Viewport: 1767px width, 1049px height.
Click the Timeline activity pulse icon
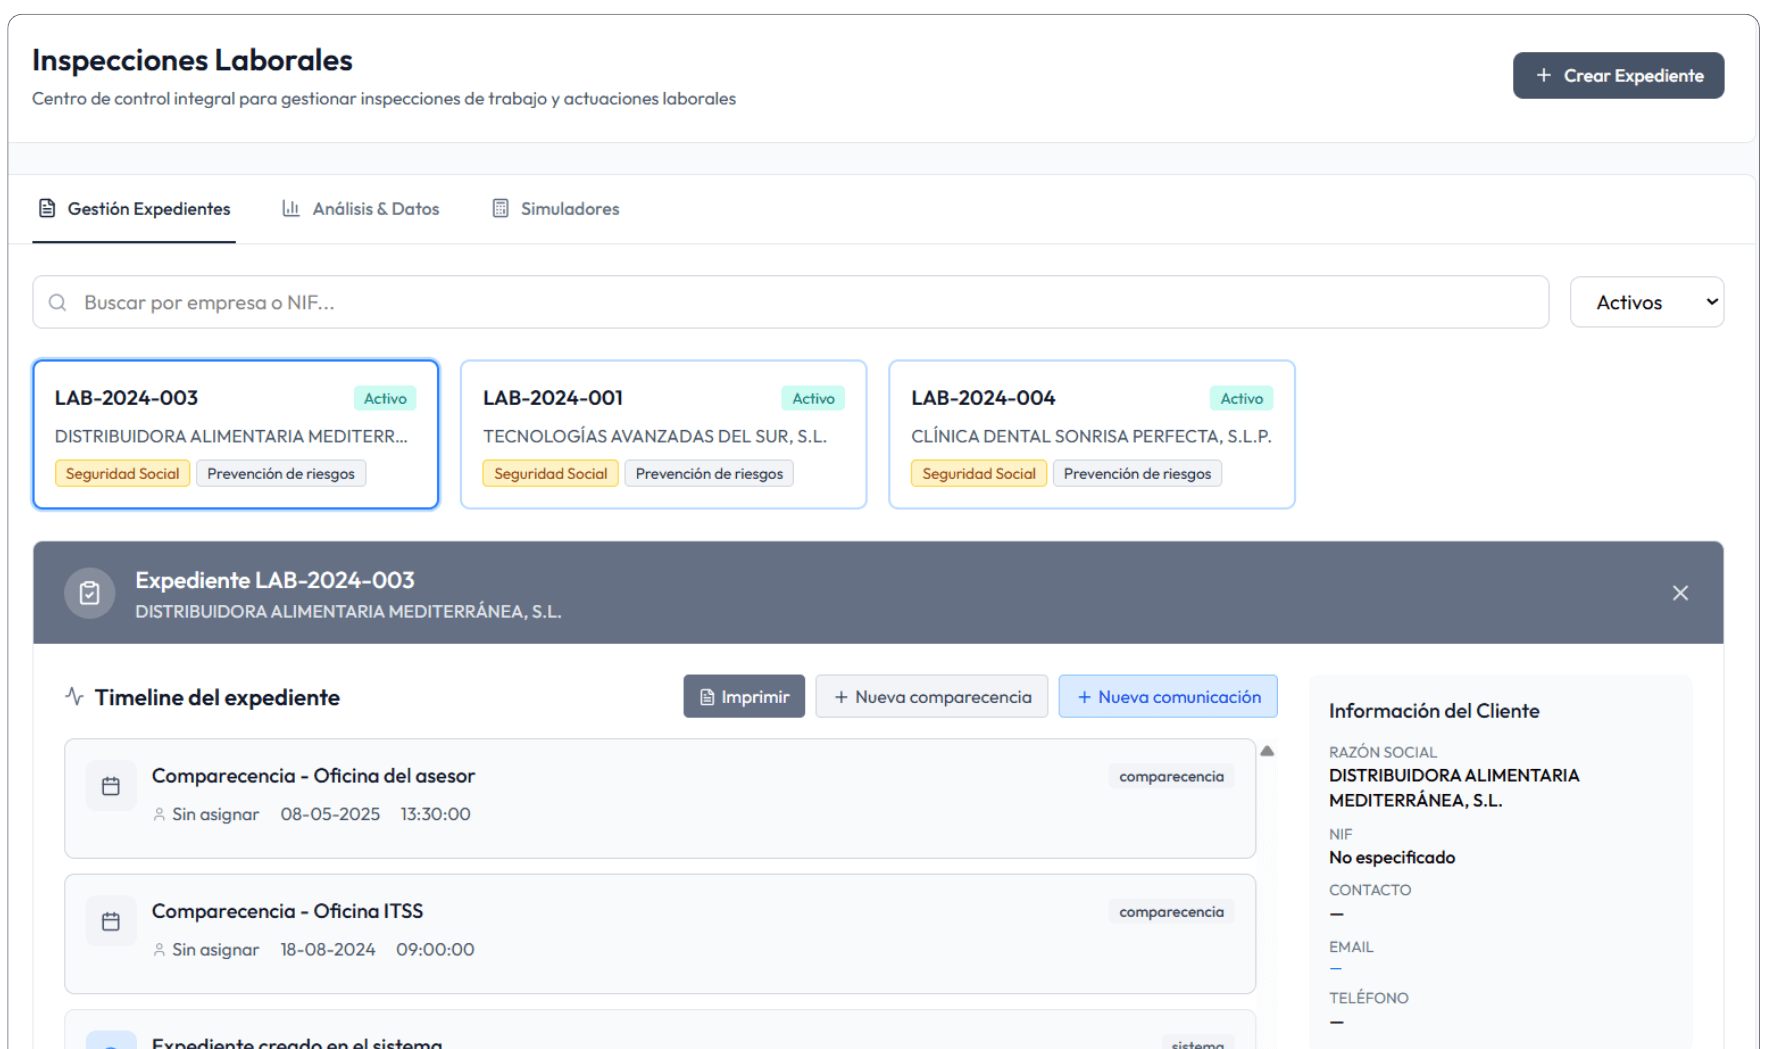click(74, 696)
